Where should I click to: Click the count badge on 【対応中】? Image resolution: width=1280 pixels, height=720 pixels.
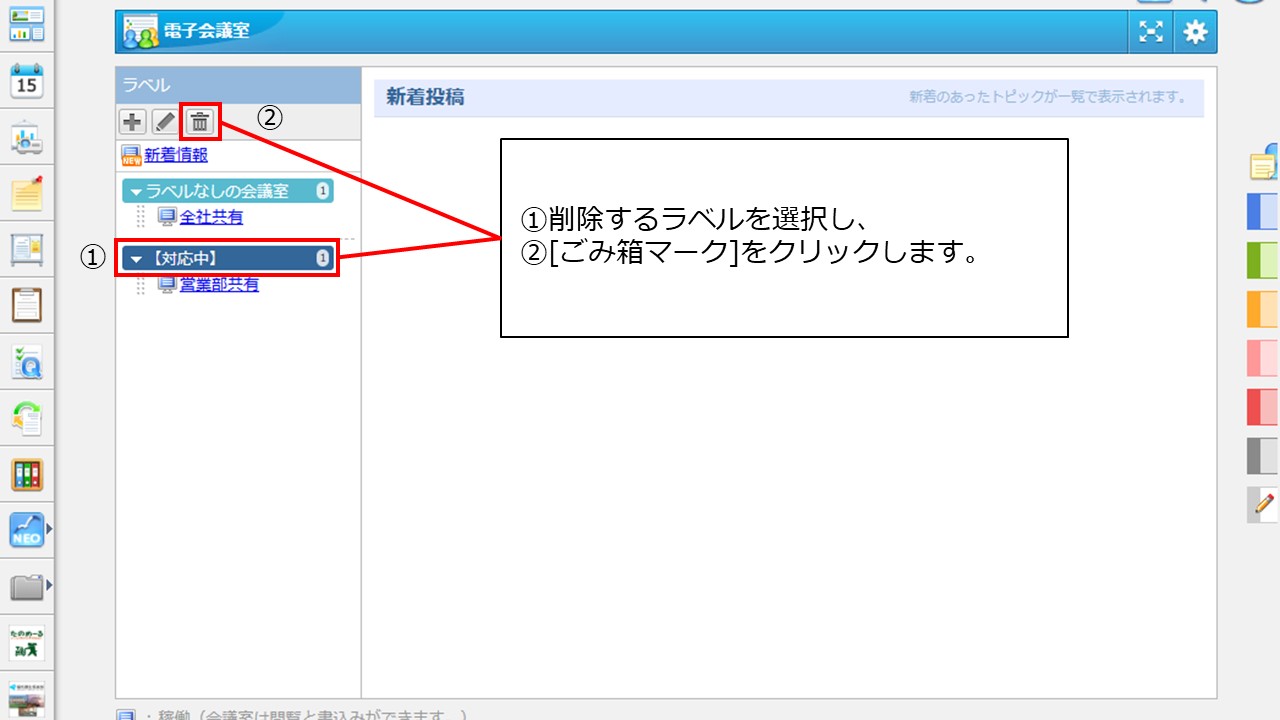pyautogui.click(x=322, y=259)
